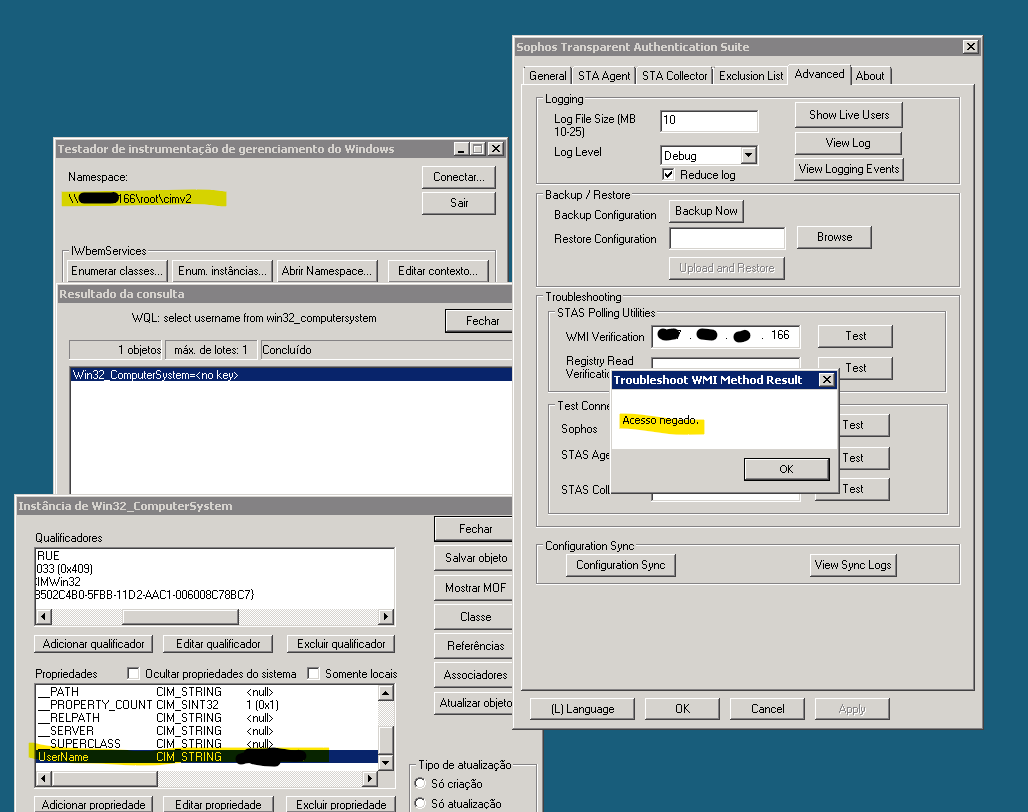Image resolution: width=1028 pixels, height=812 pixels.
Task: Click the Upload and Restore button
Action: tap(726, 268)
